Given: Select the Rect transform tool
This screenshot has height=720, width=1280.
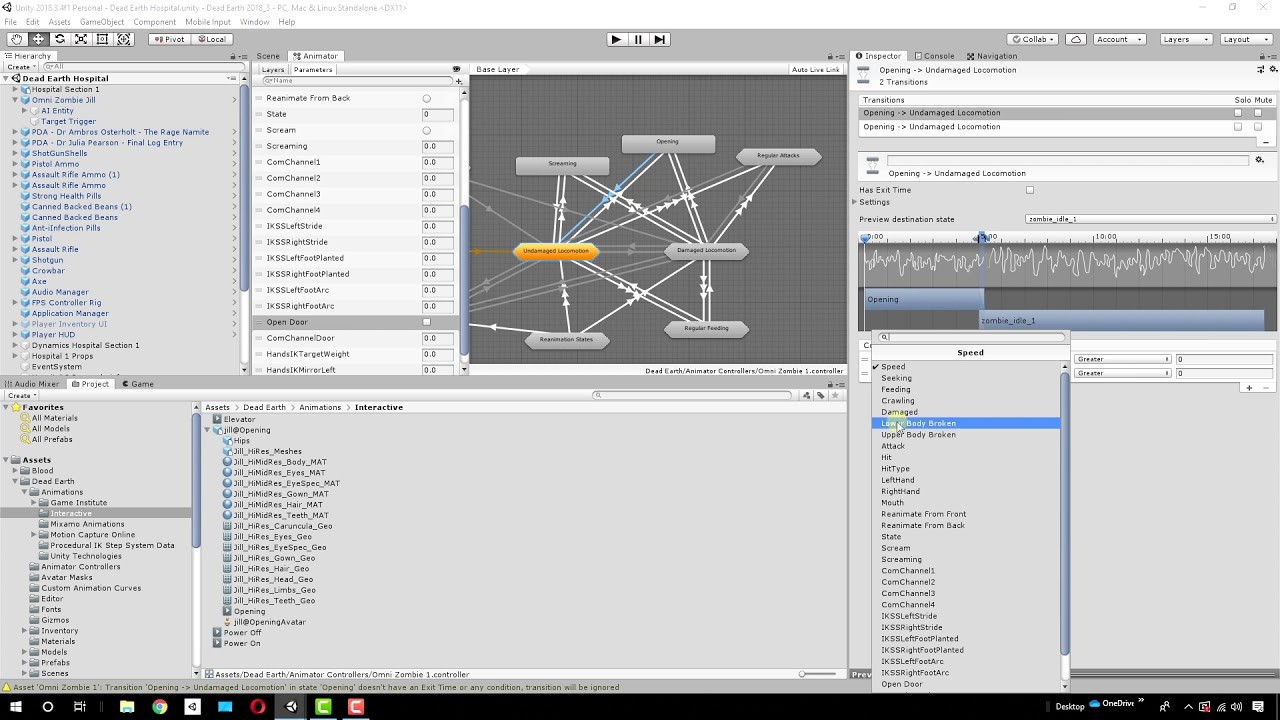Looking at the screenshot, I should click(x=102, y=39).
